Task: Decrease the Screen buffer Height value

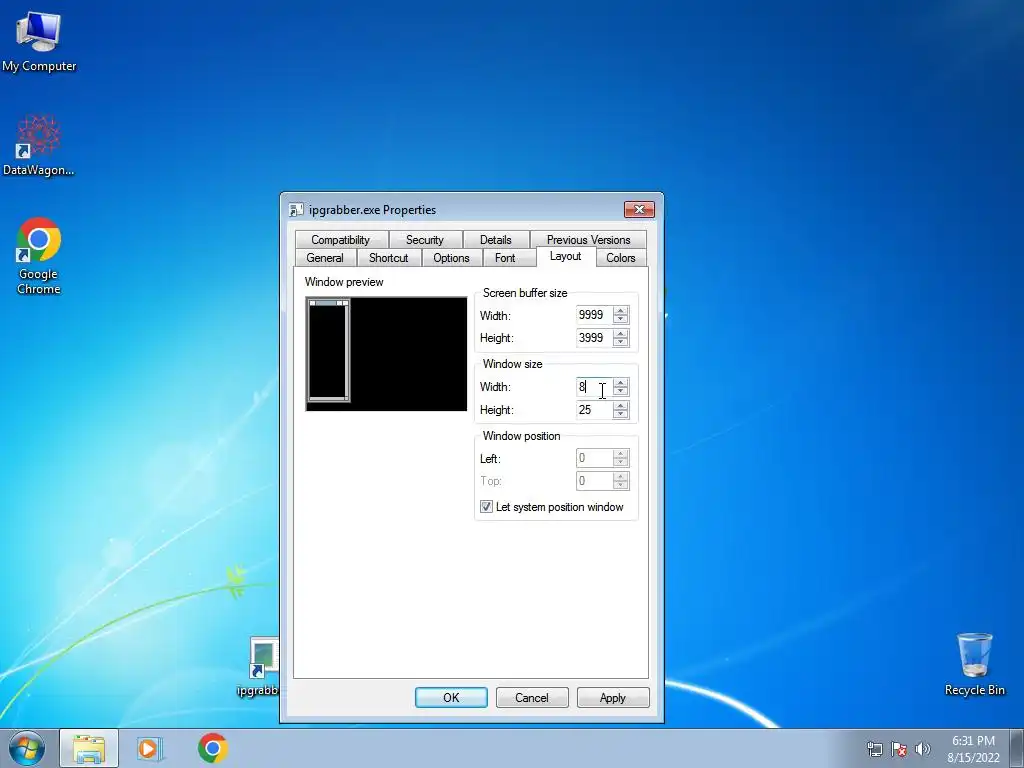Action: click(x=620, y=342)
